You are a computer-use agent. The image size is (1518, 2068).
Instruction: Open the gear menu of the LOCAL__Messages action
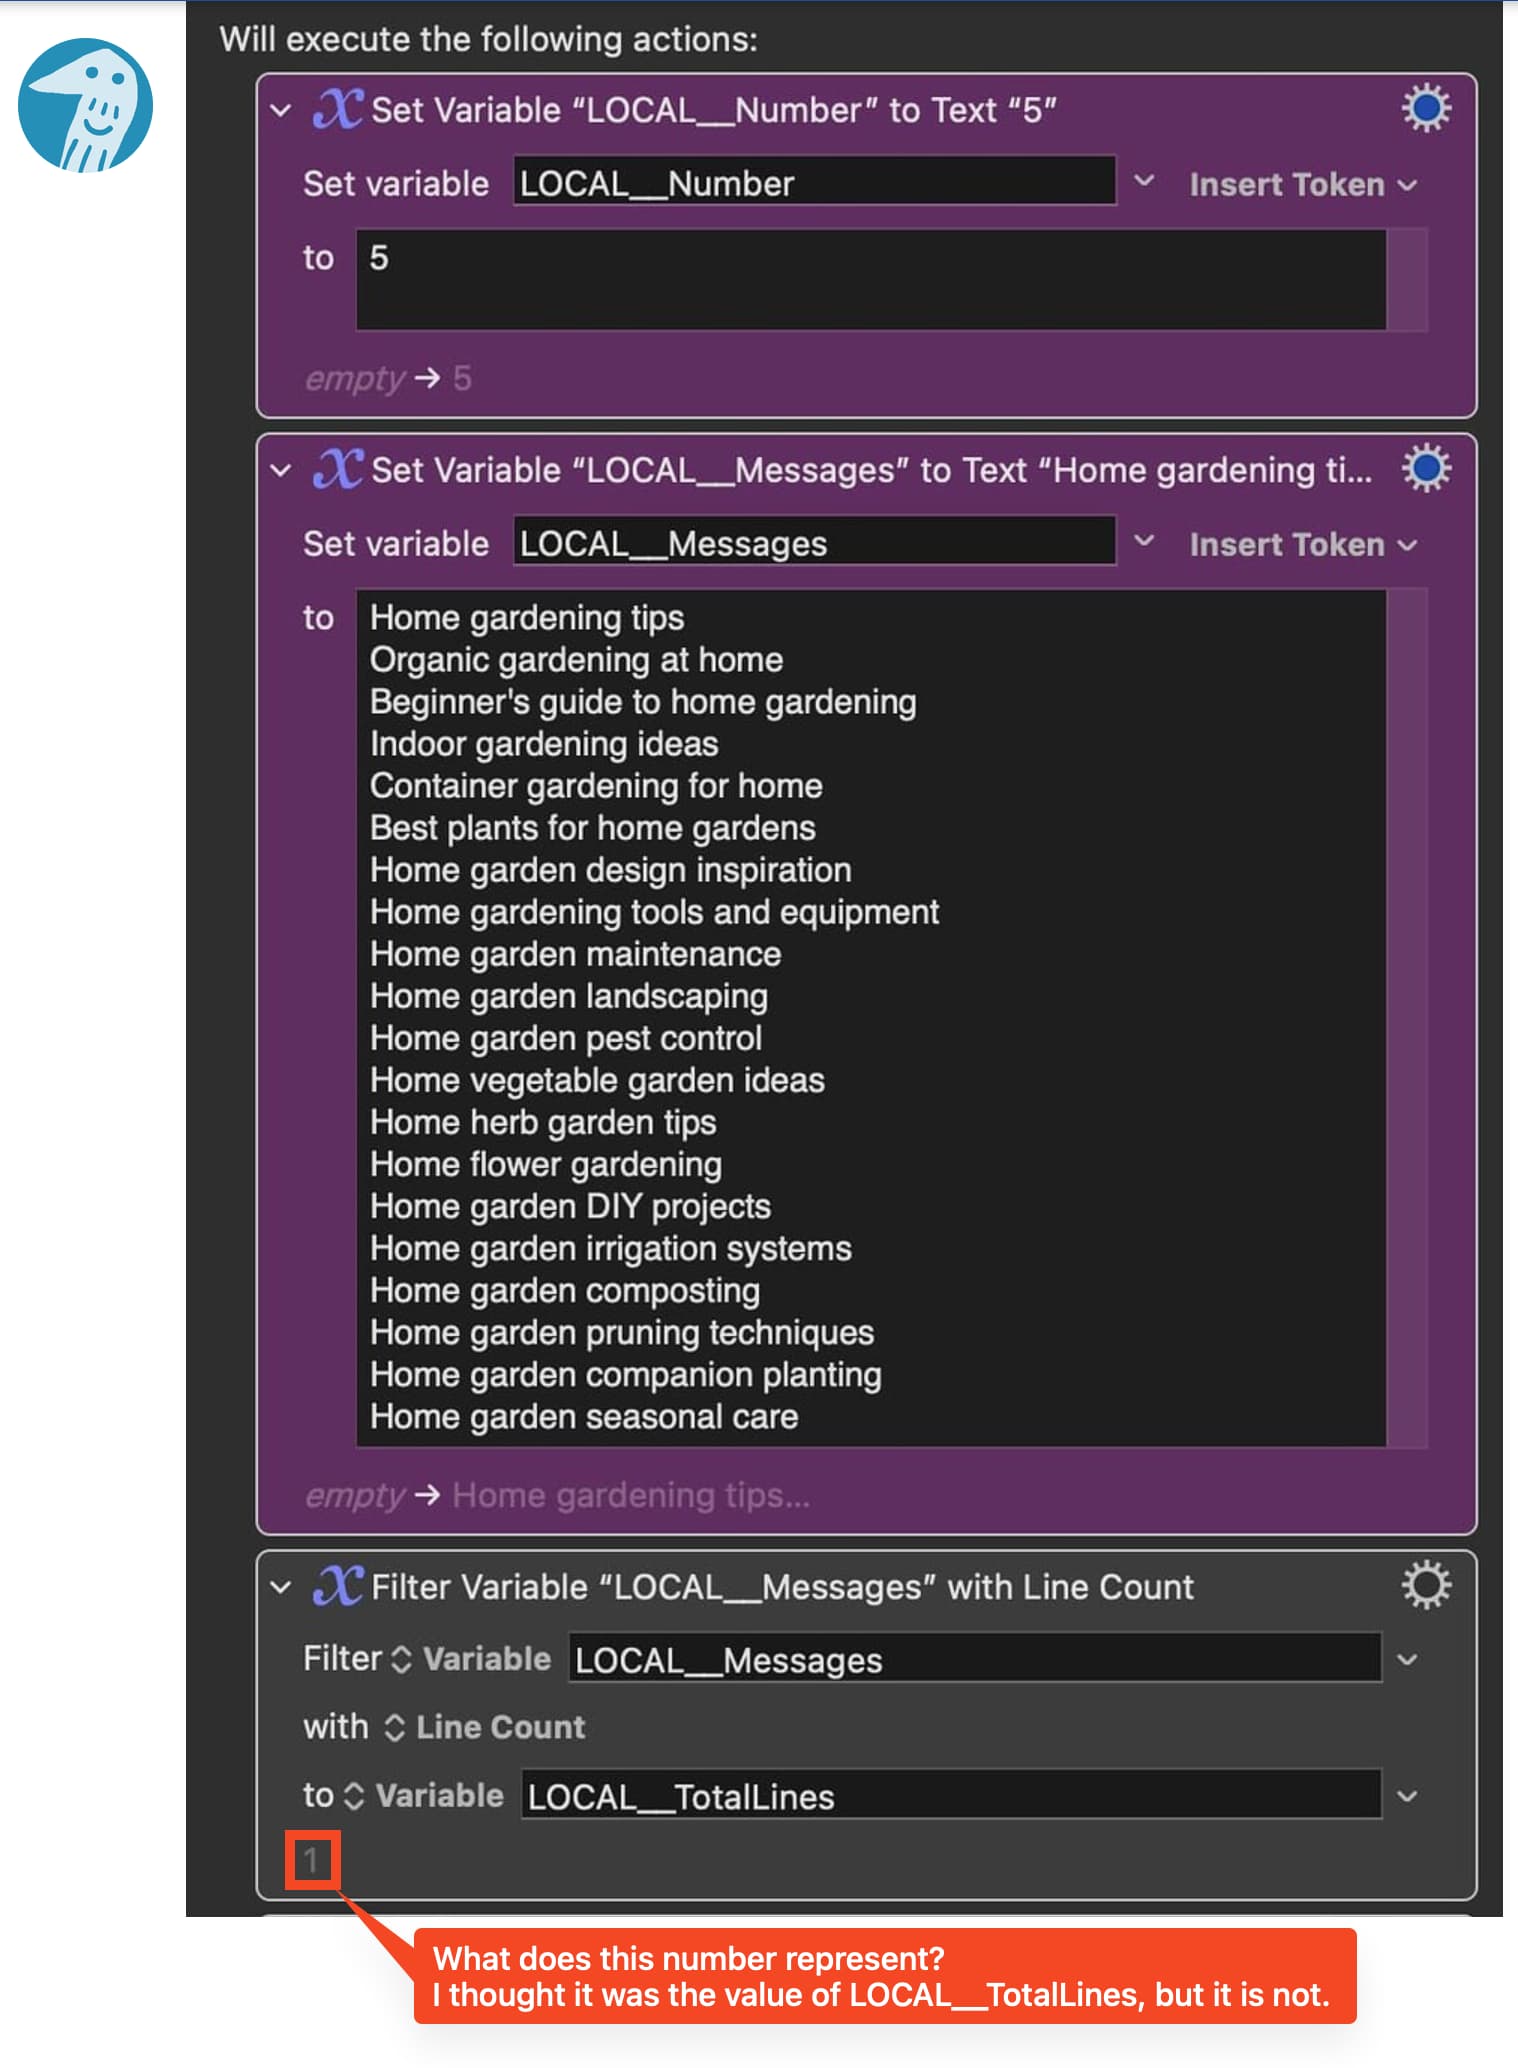pos(1425,468)
